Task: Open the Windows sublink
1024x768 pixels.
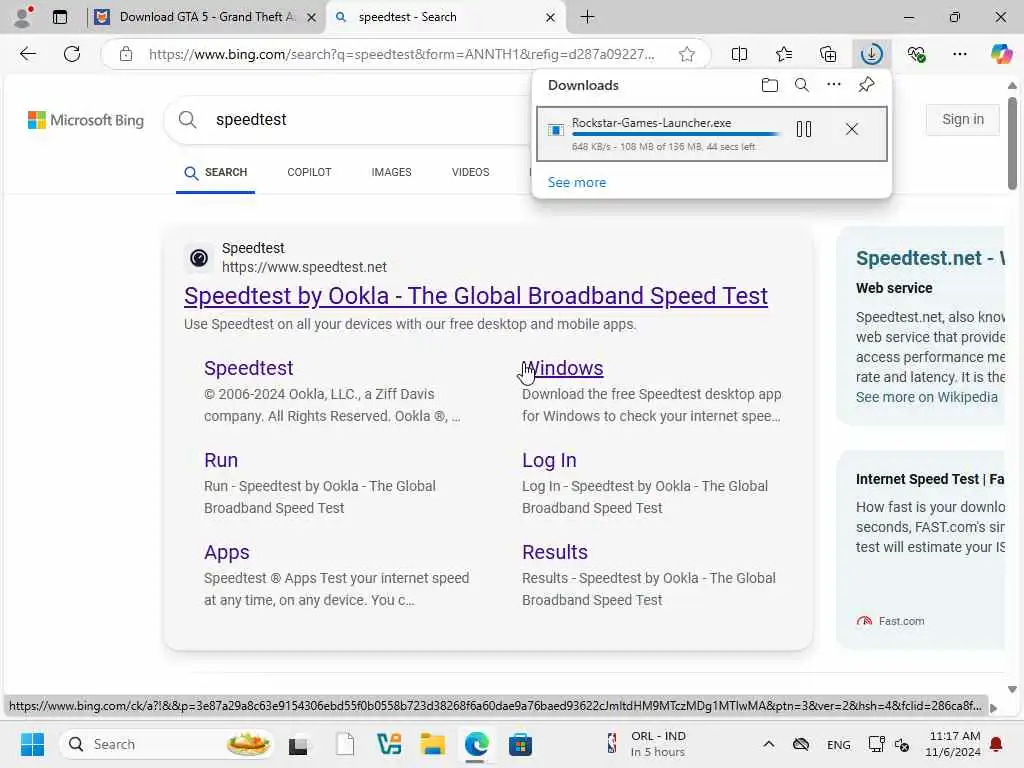Action: pos(562,368)
